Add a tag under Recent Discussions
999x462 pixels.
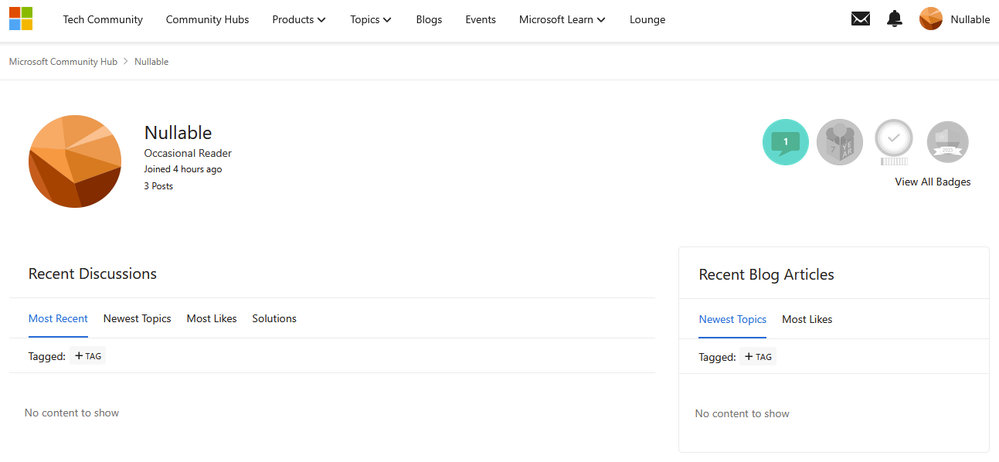tap(88, 356)
